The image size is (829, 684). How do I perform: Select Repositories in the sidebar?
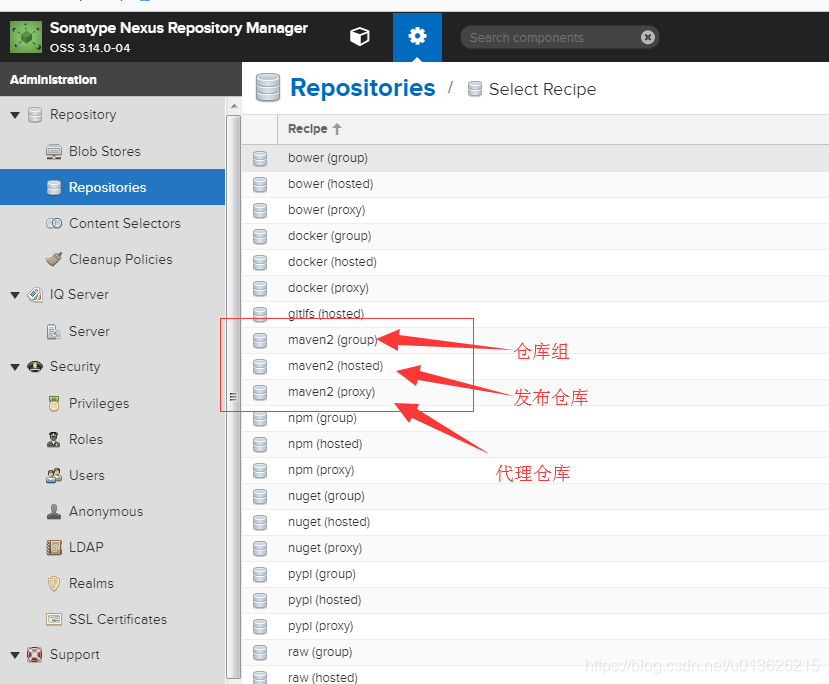[112, 187]
